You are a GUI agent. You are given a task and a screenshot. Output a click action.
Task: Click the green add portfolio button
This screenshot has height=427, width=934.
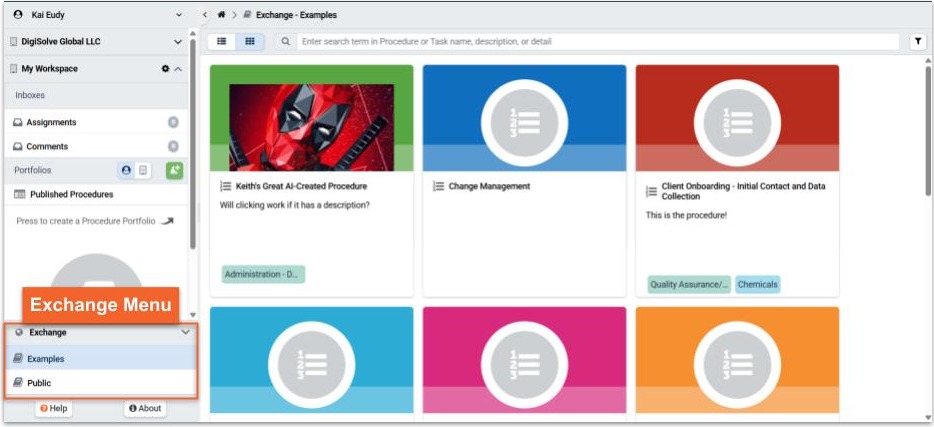point(175,170)
